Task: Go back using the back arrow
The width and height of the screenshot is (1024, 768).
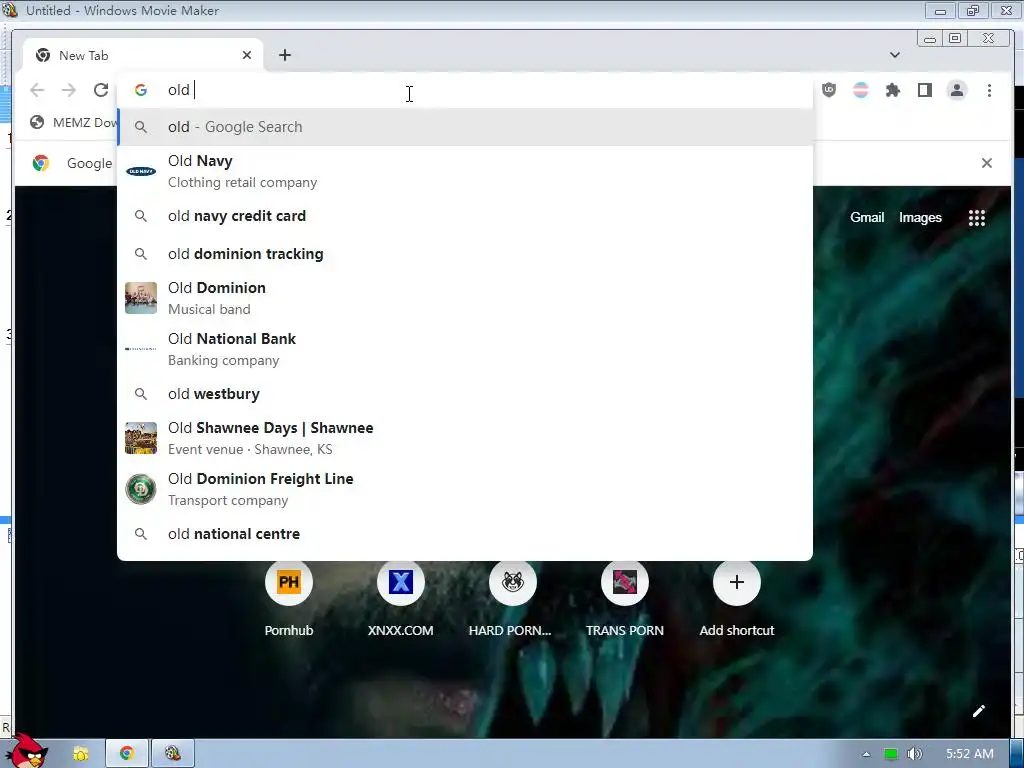Action: pyautogui.click(x=37, y=90)
